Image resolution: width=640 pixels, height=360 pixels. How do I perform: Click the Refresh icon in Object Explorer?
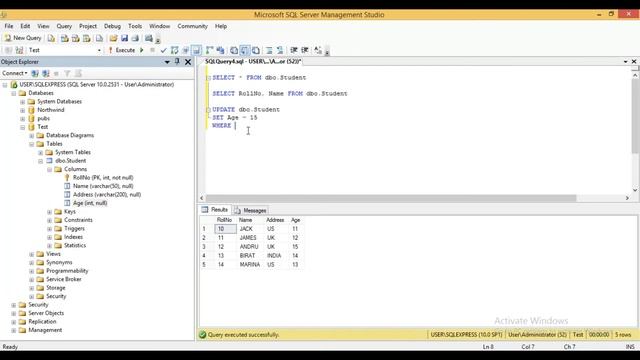[x=78, y=73]
